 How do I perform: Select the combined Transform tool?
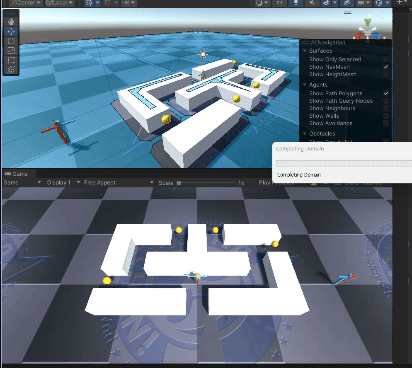click(x=11, y=69)
